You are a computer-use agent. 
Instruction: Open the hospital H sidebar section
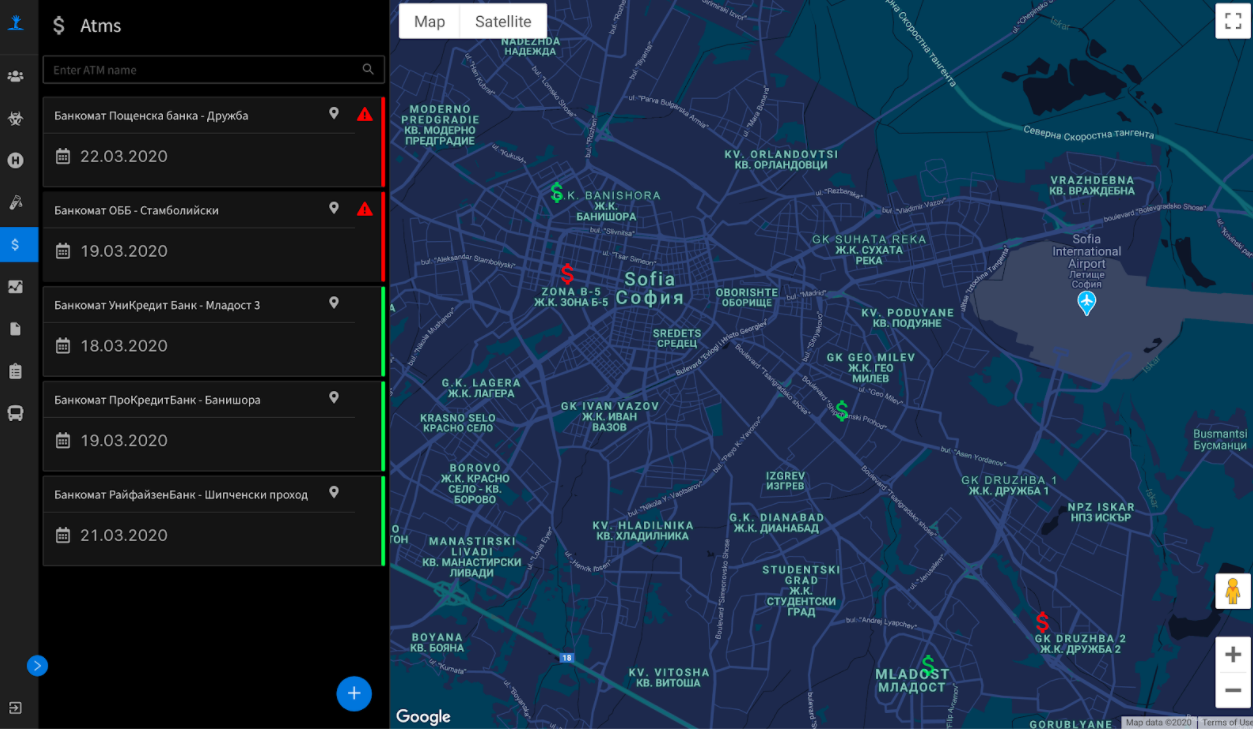click(15, 160)
